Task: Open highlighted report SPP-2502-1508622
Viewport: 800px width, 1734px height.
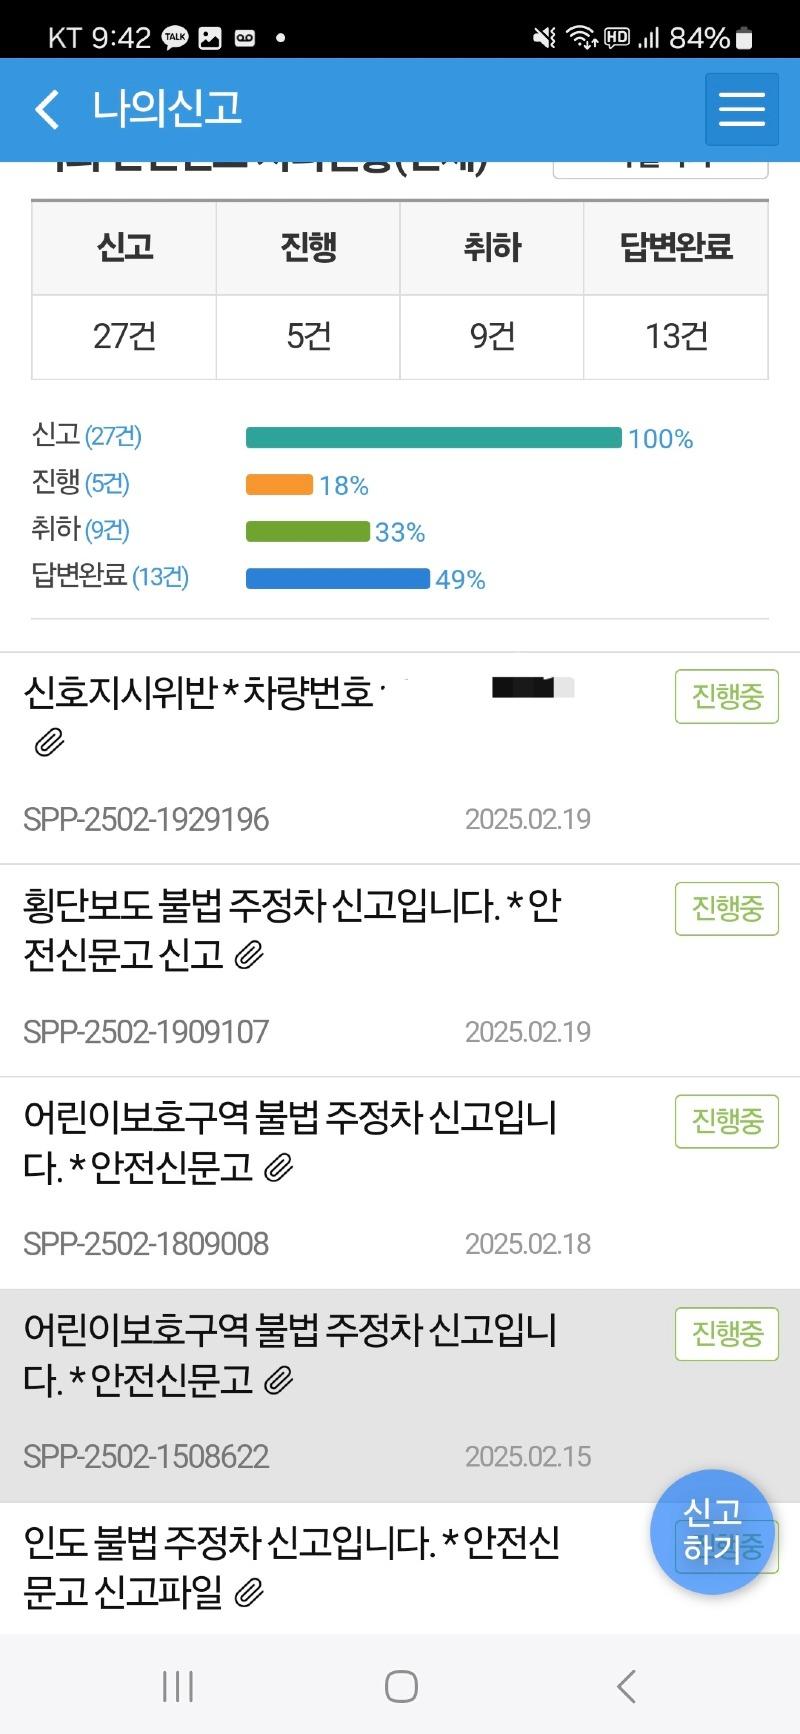Action: click(400, 1396)
